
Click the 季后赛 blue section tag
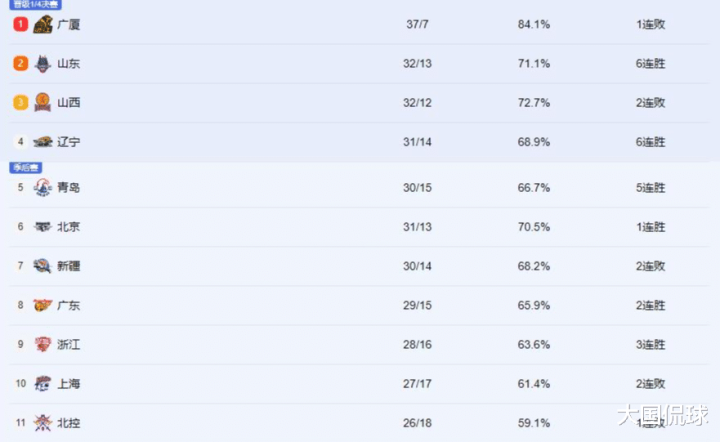click(x=26, y=168)
